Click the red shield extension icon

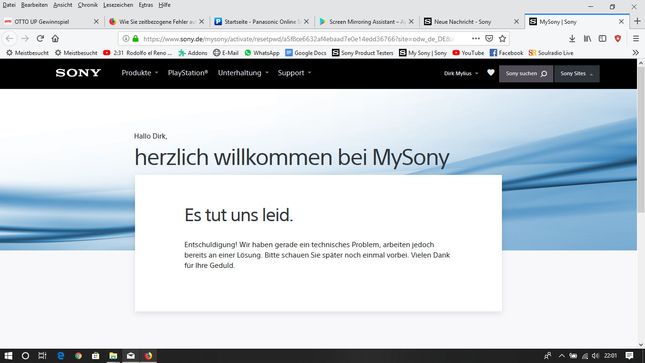[618, 39]
